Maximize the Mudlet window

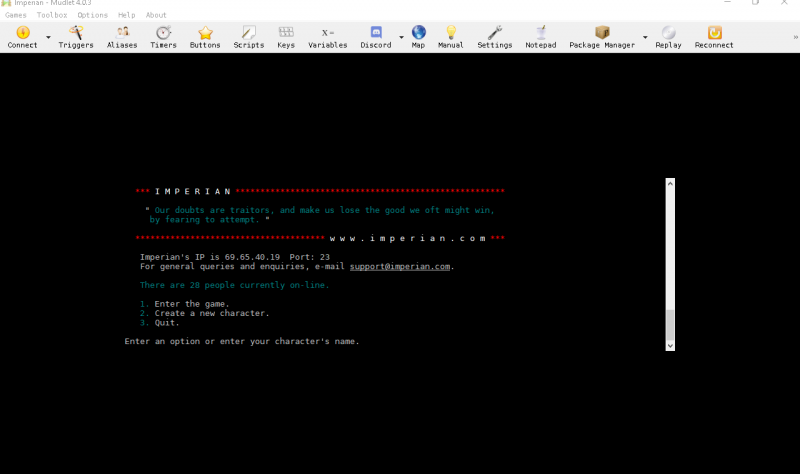pos(756,3)
